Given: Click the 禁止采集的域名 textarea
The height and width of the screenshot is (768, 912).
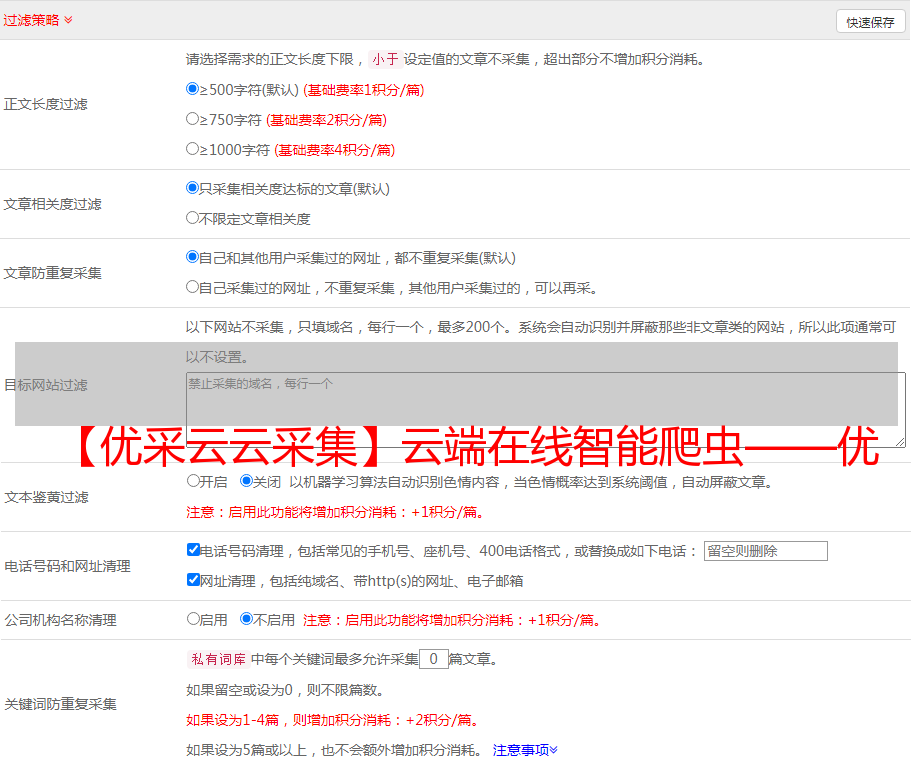Looking at the screenshot, I should pyautogui.click(x=545, y=410).
